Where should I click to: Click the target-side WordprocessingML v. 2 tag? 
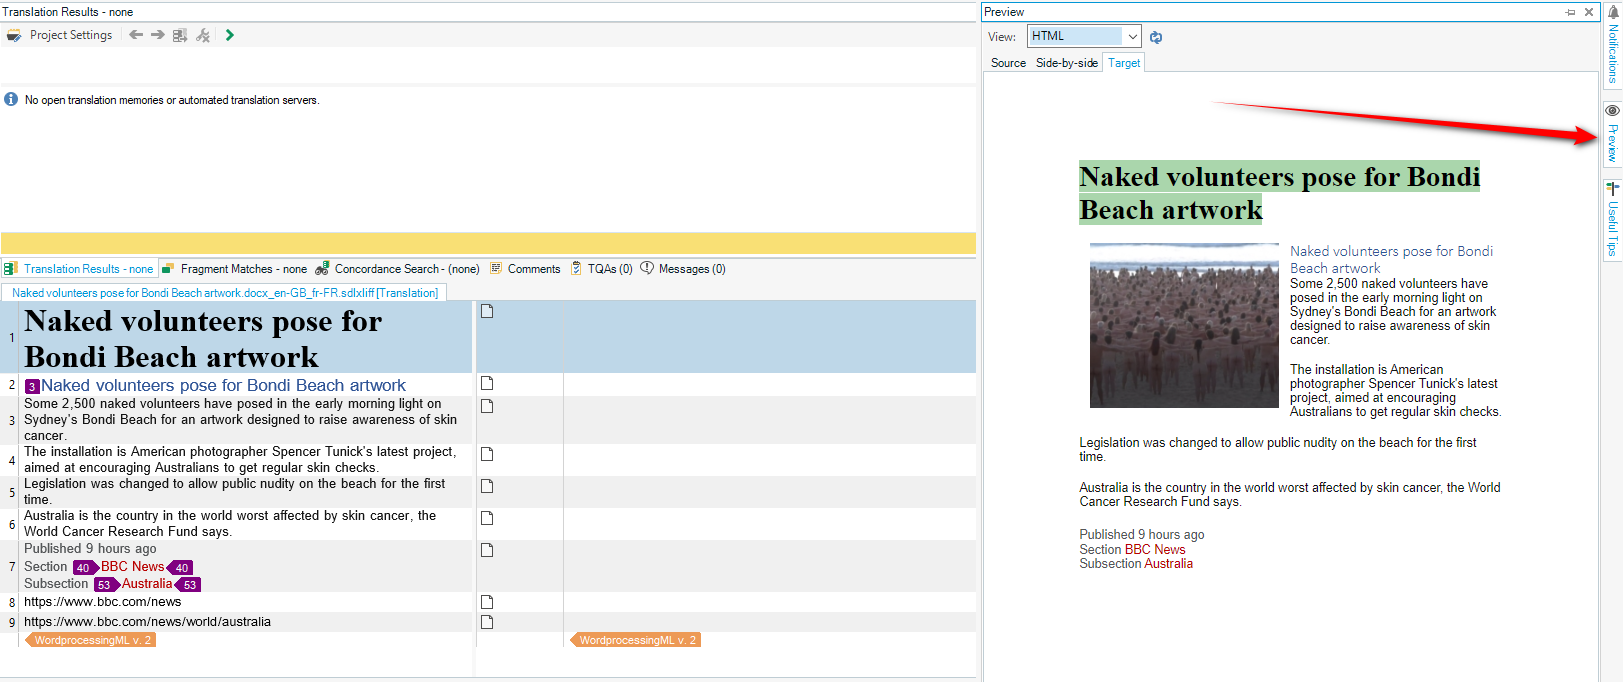coord(636,640)
